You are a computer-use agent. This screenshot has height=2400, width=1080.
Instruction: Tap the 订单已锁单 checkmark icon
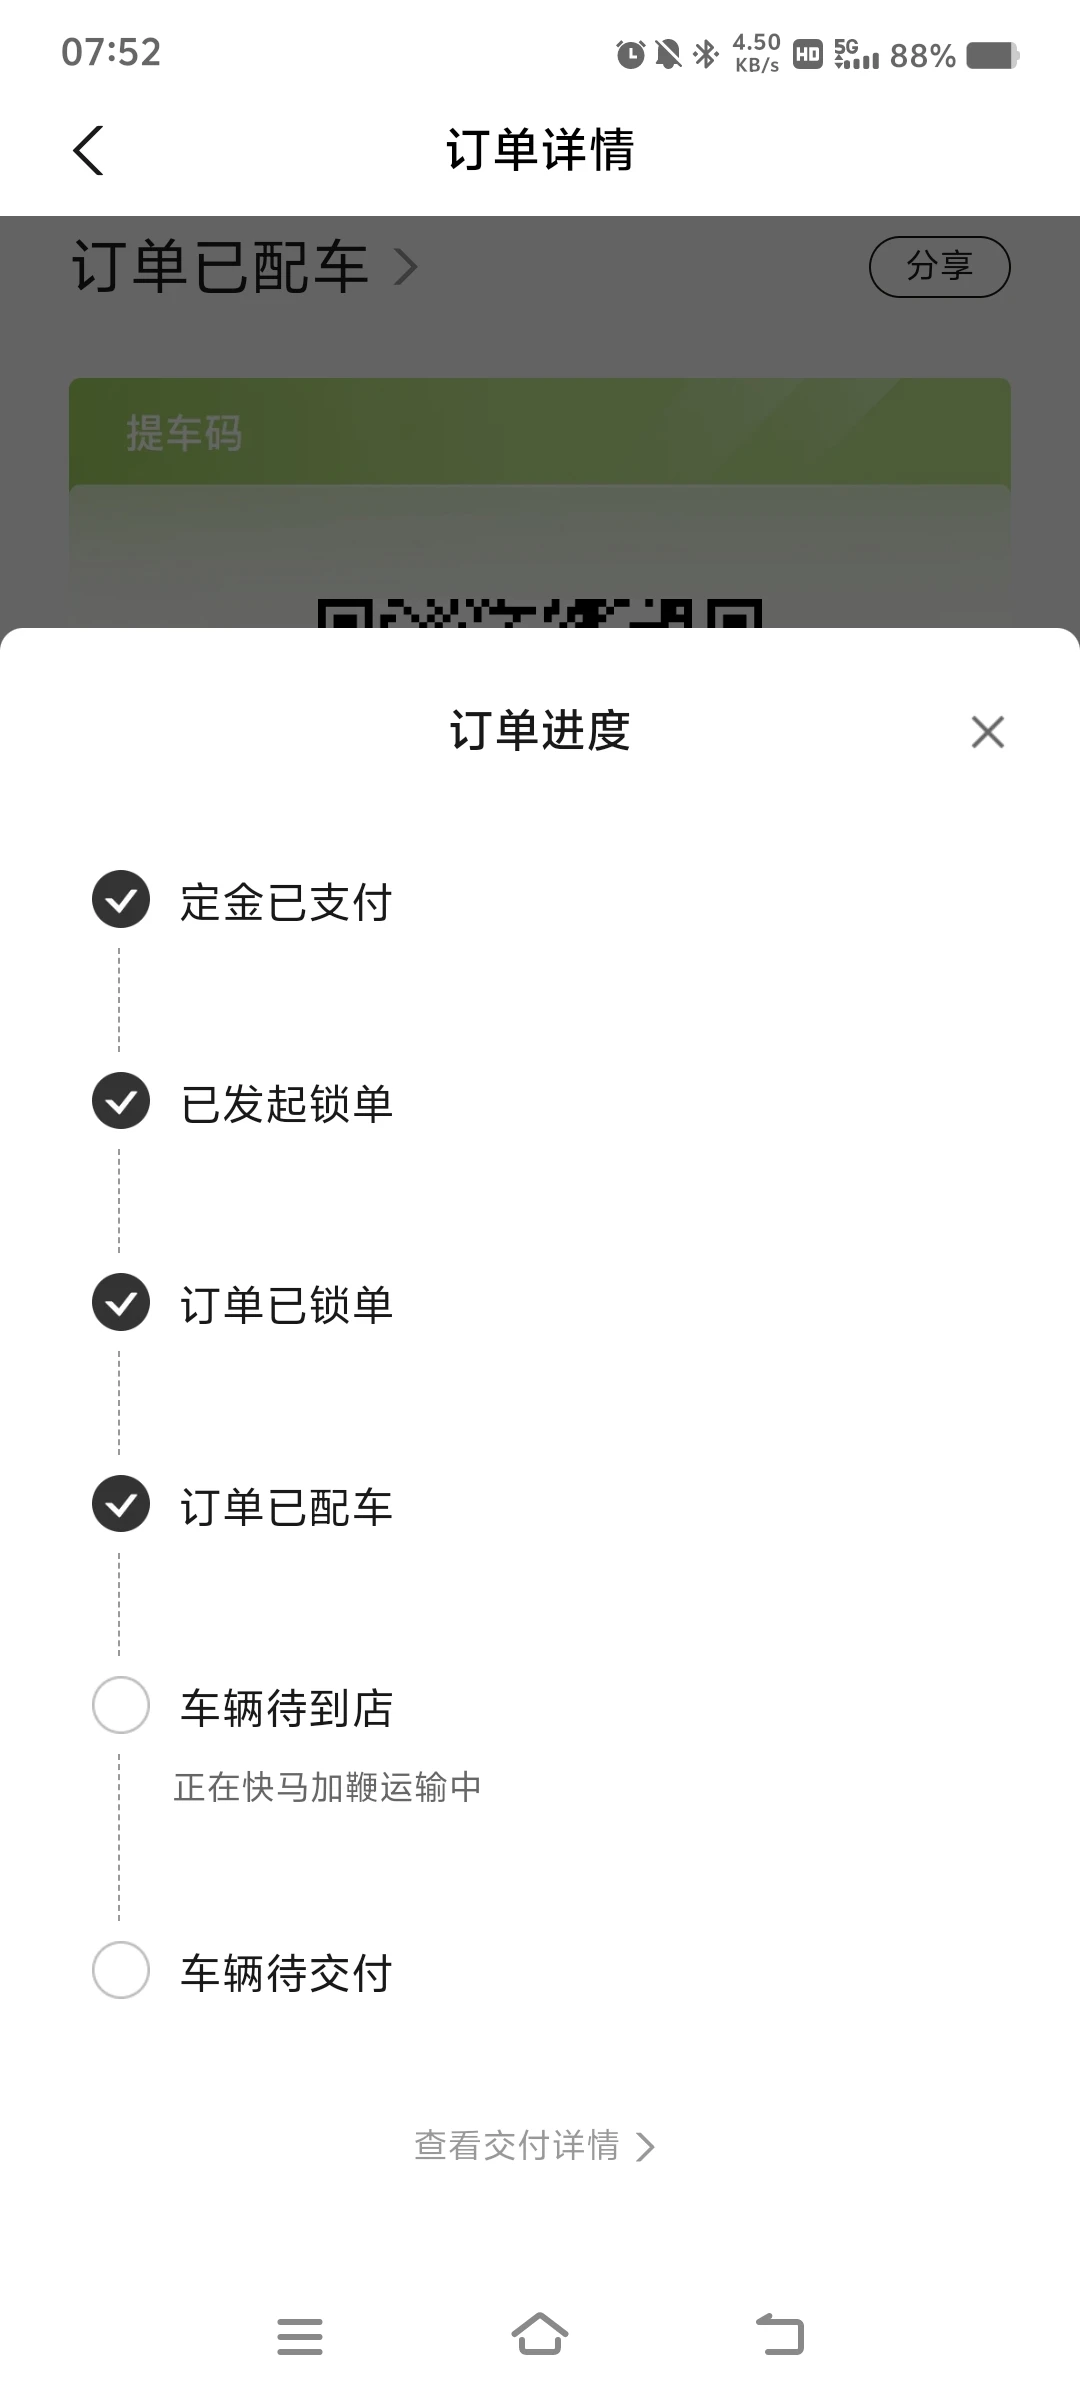tap(121, 1303)
